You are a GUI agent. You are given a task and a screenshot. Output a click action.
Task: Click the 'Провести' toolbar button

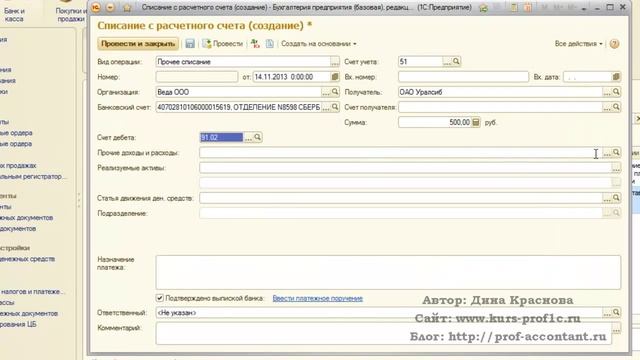point(222,44)
